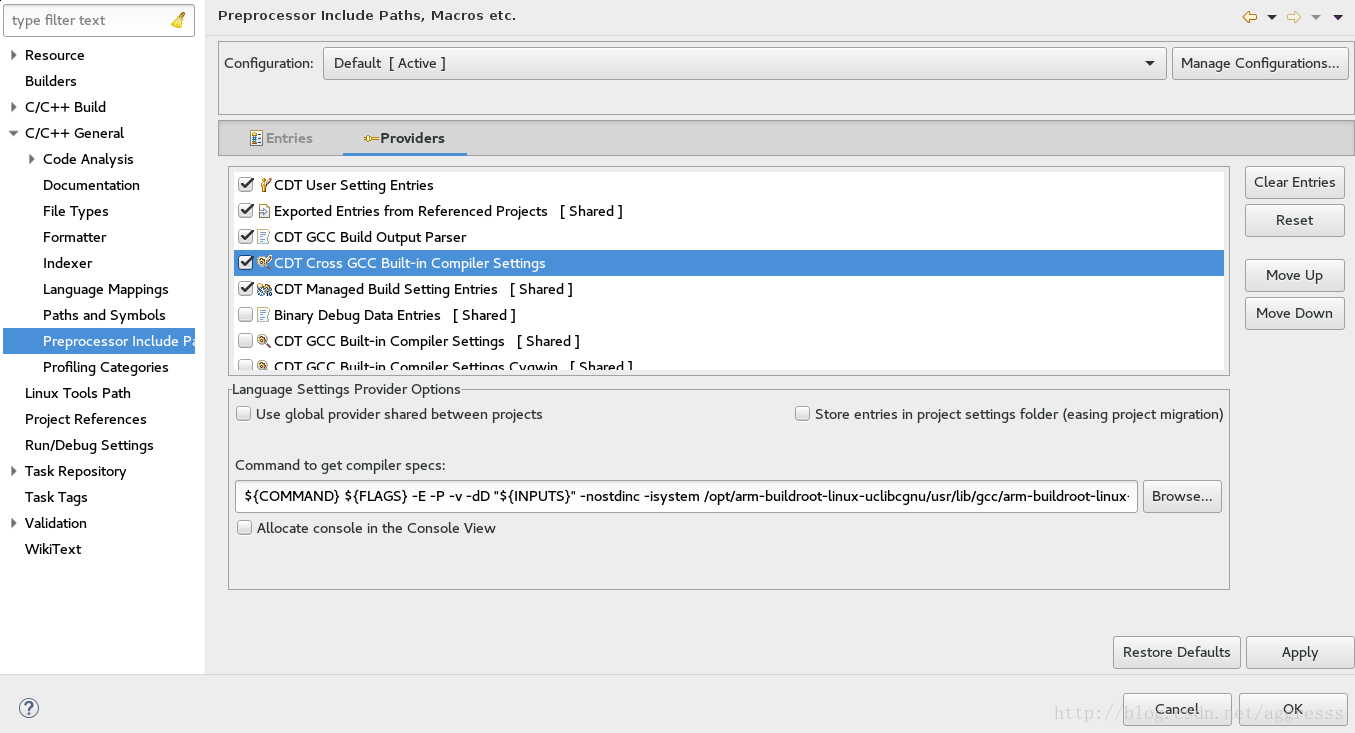Open the Configuration dropdown

click(x=745, y=63)
